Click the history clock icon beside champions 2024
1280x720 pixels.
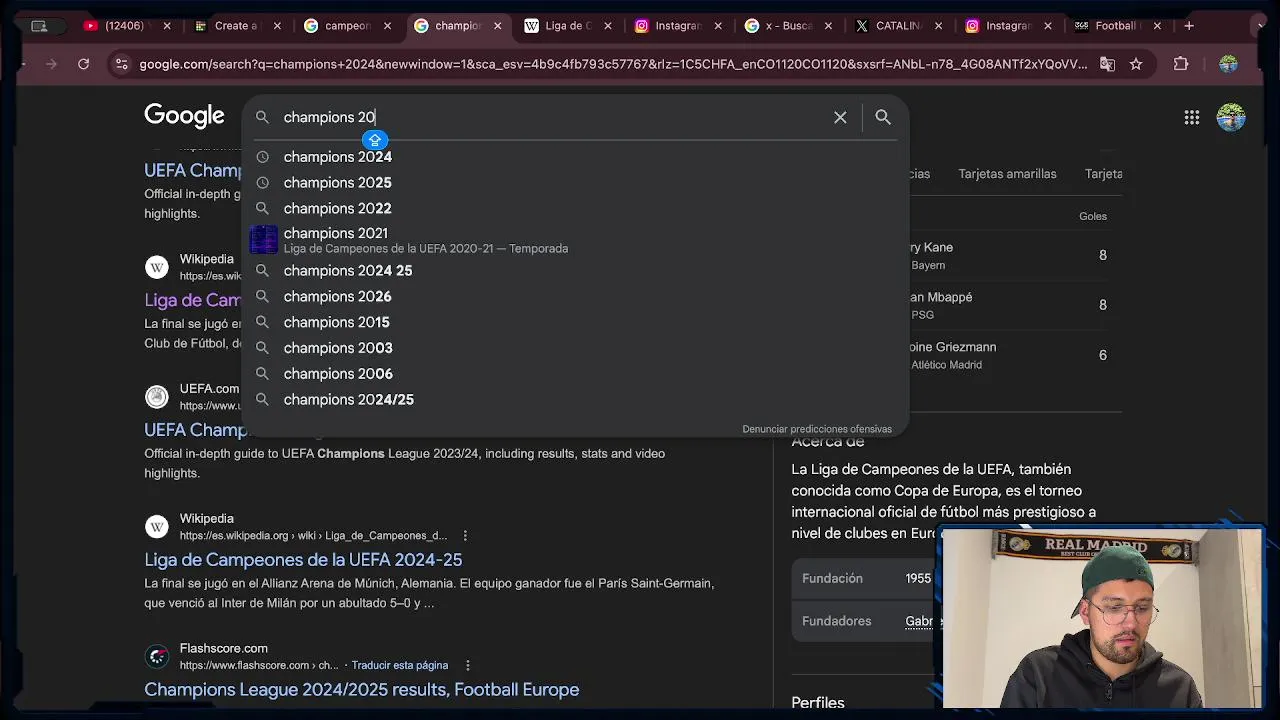coord(262,157)
